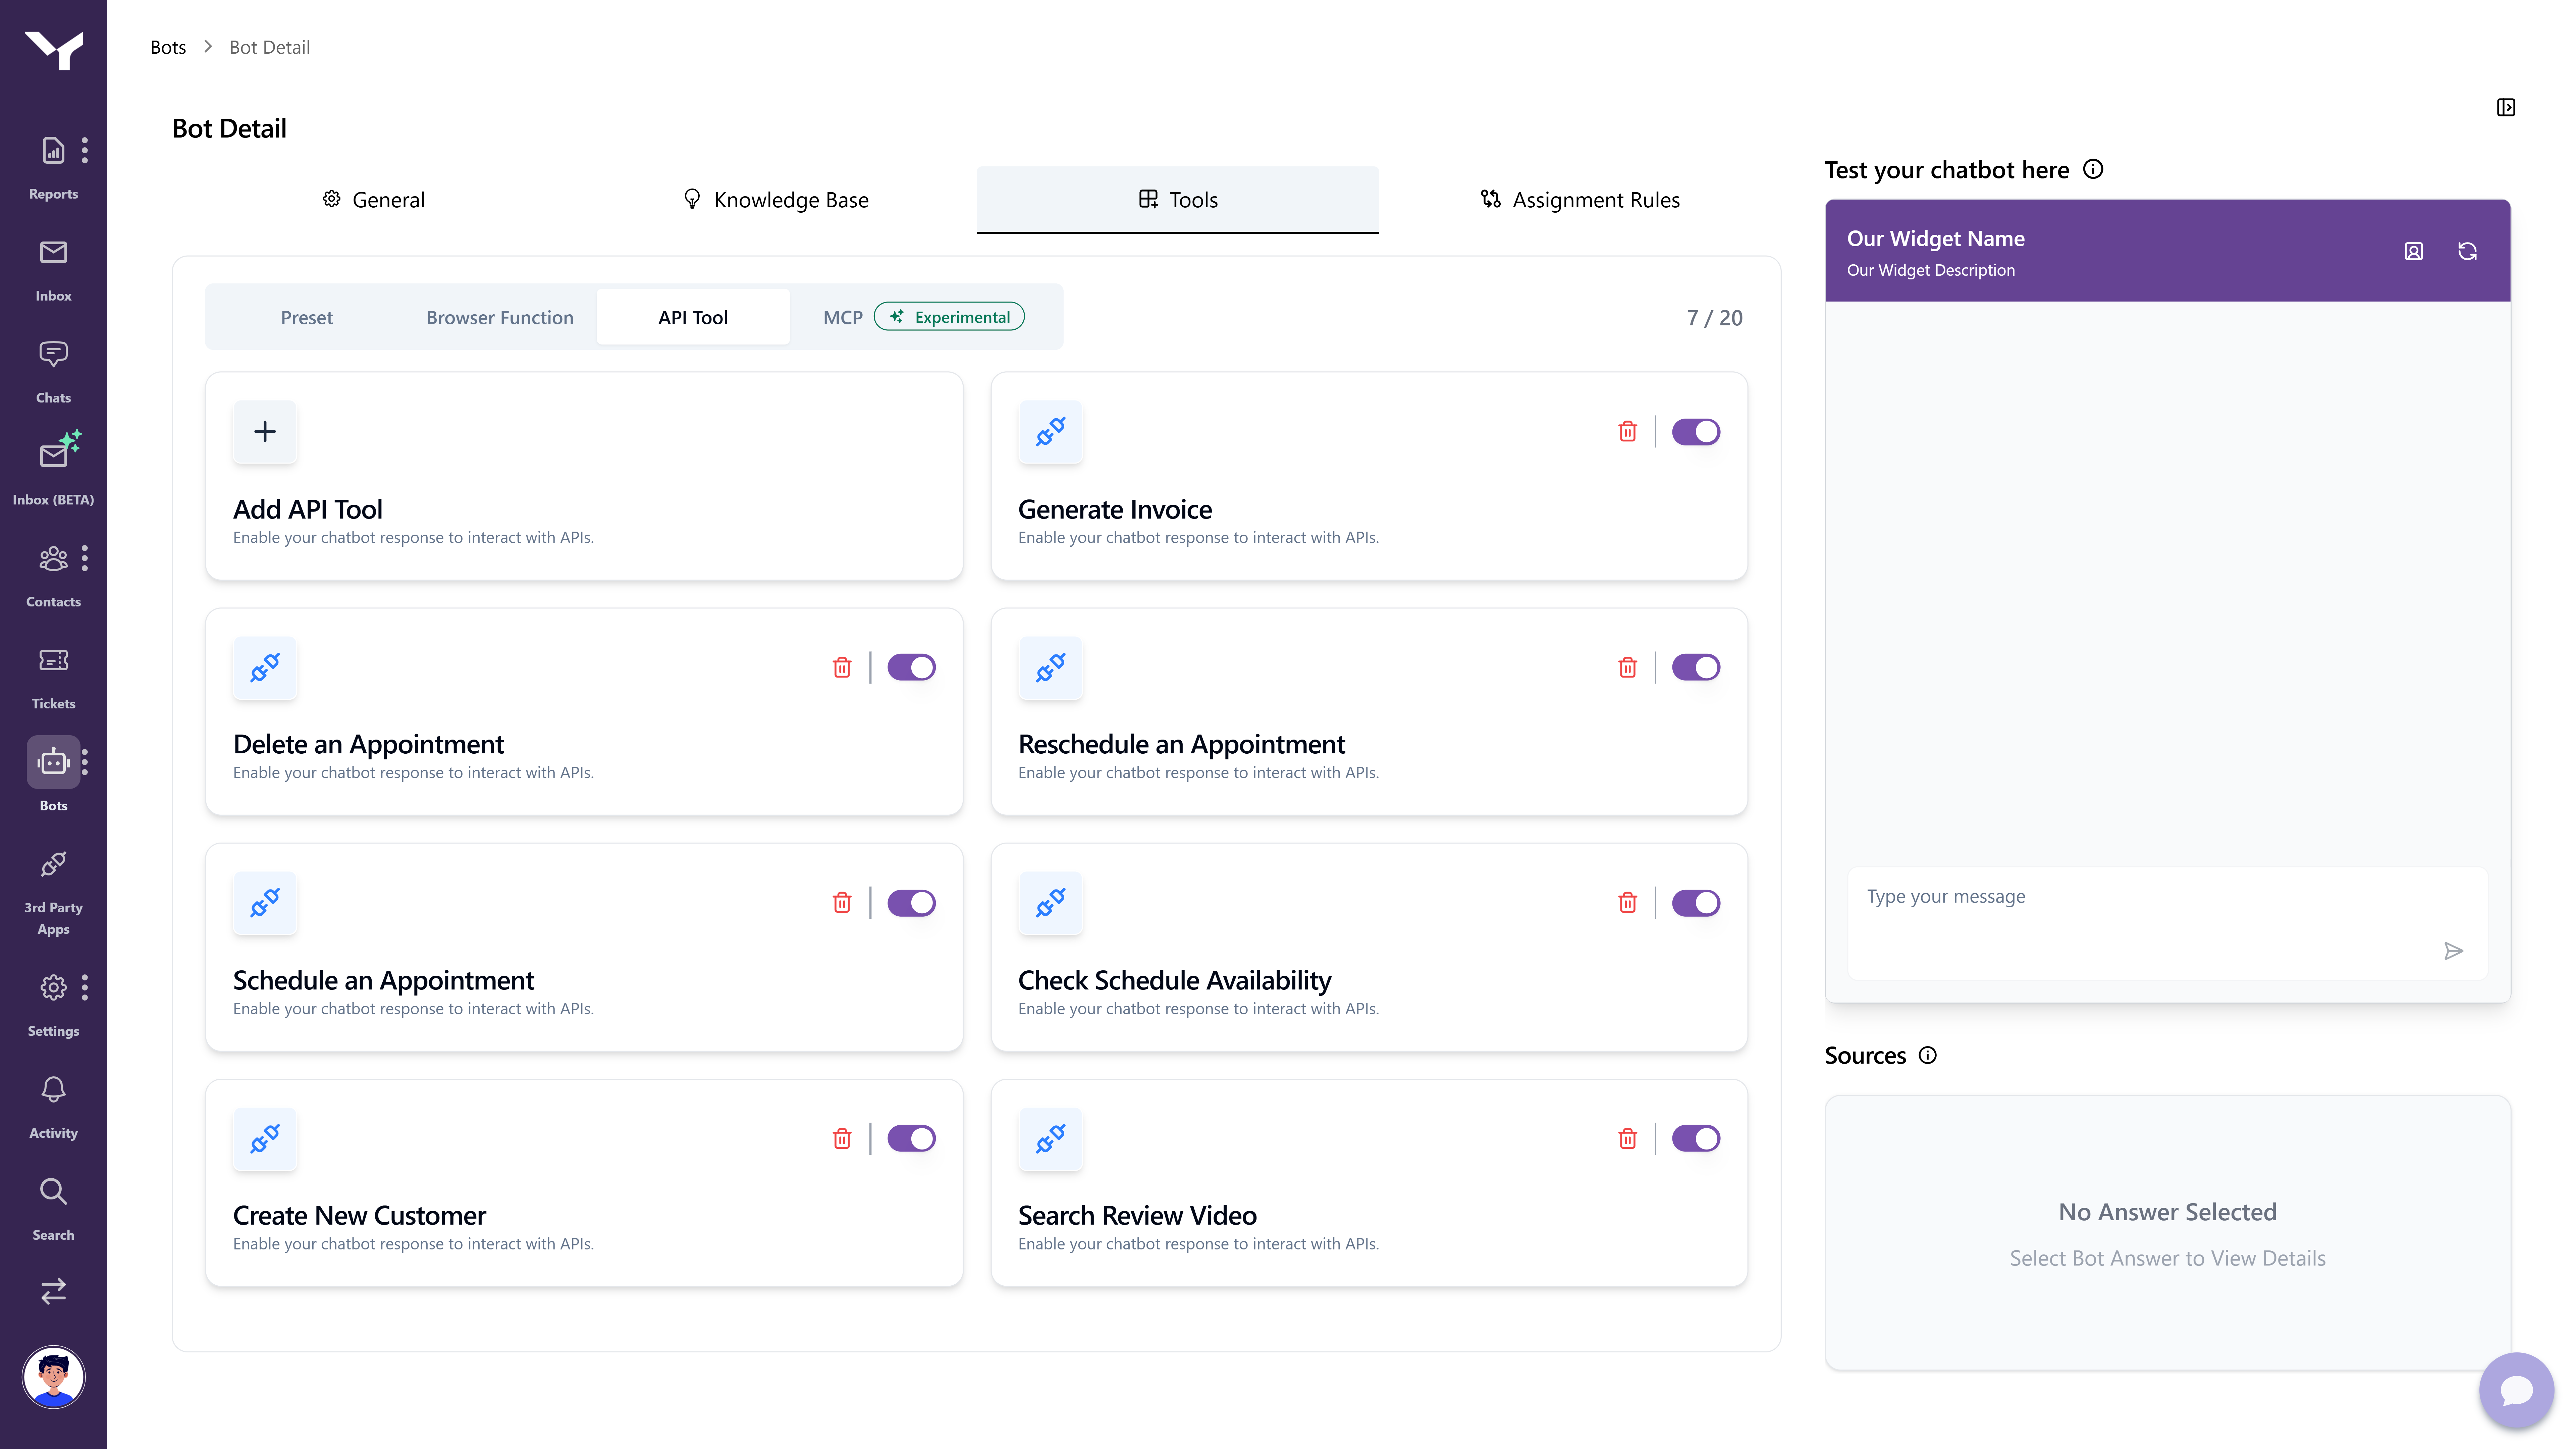Open the Activity bell icon
This screenshot has height=1449, width=2576.
(x=53, y=1089)
